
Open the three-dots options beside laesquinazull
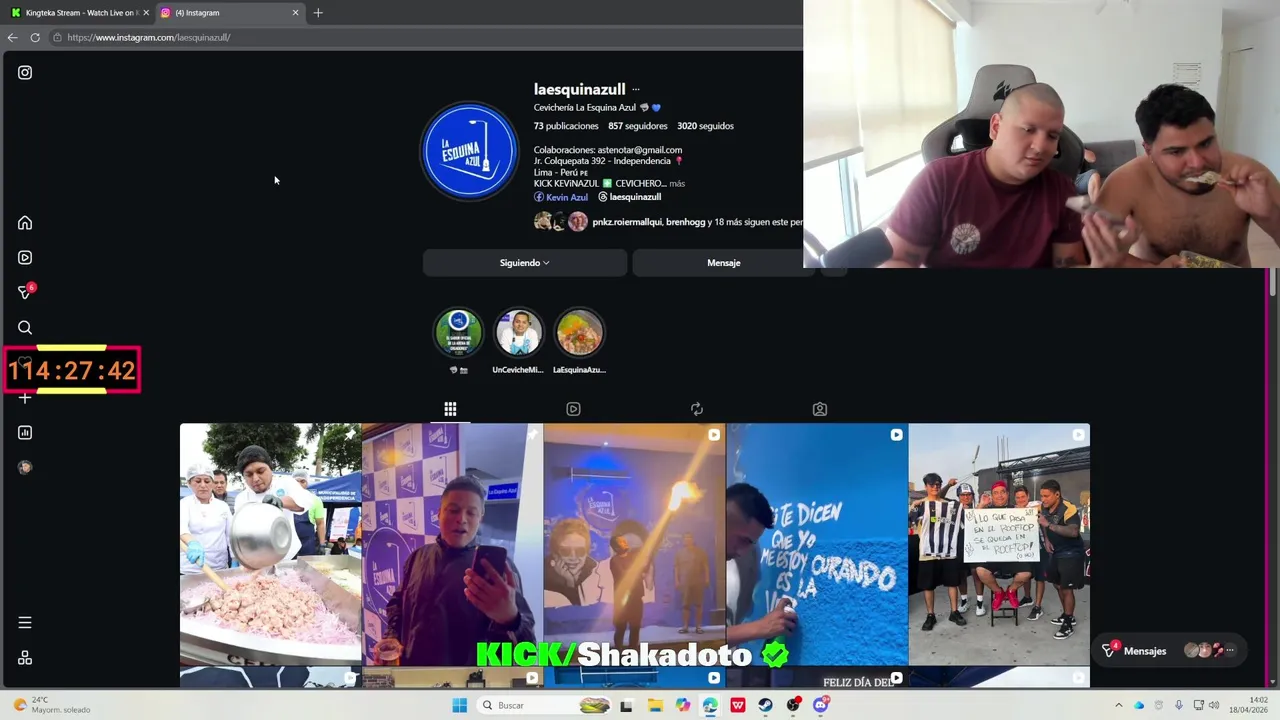[636, 90]
